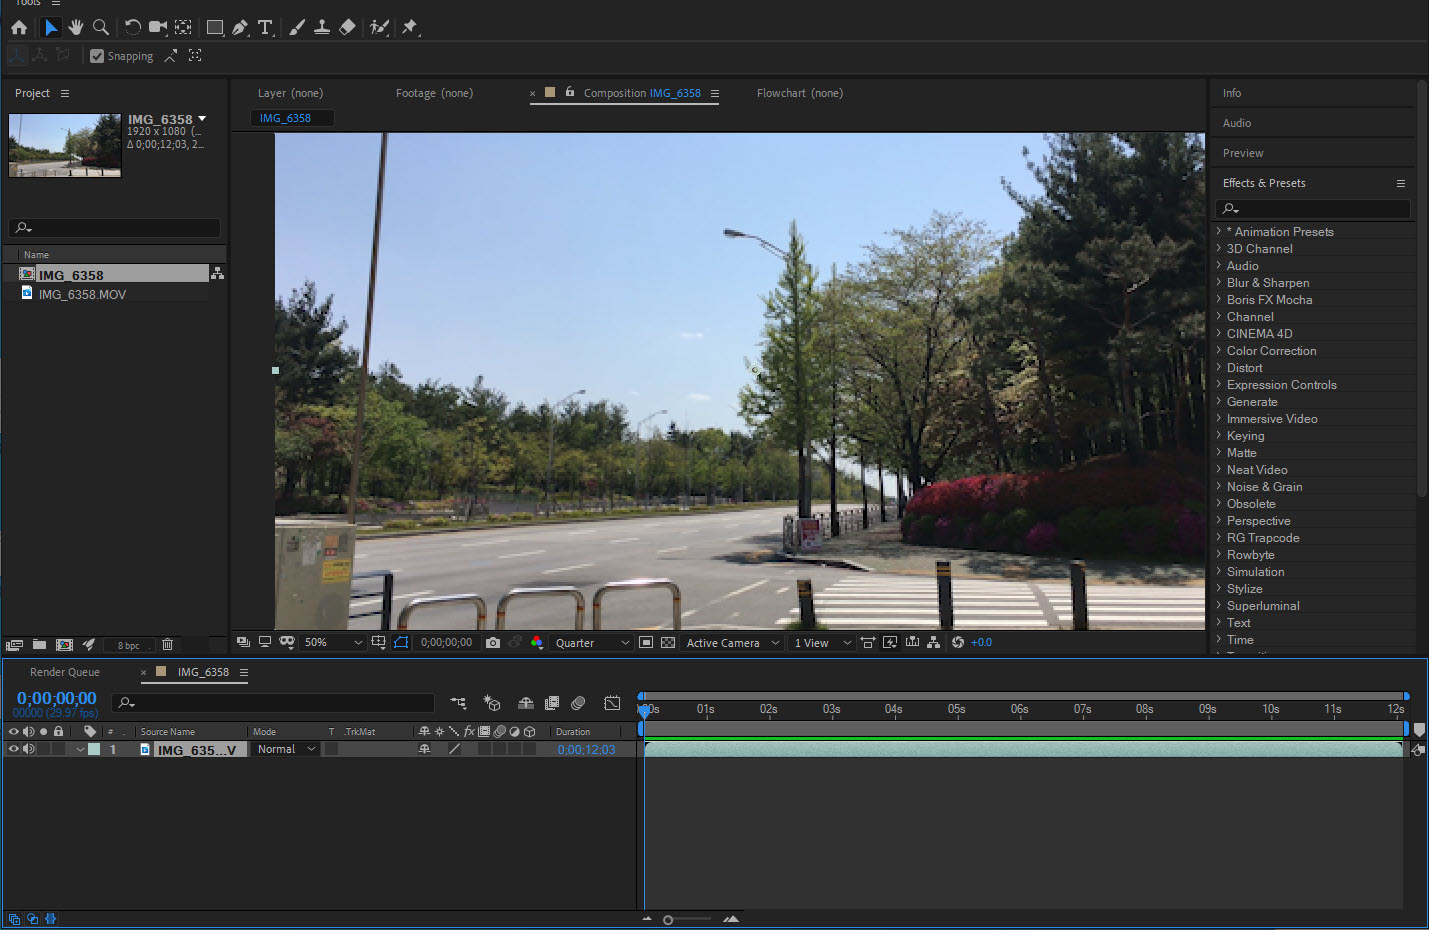Select the Hand tool
Image resolution: width=1429 pixels, height=930 pixels.
[76, 27]
